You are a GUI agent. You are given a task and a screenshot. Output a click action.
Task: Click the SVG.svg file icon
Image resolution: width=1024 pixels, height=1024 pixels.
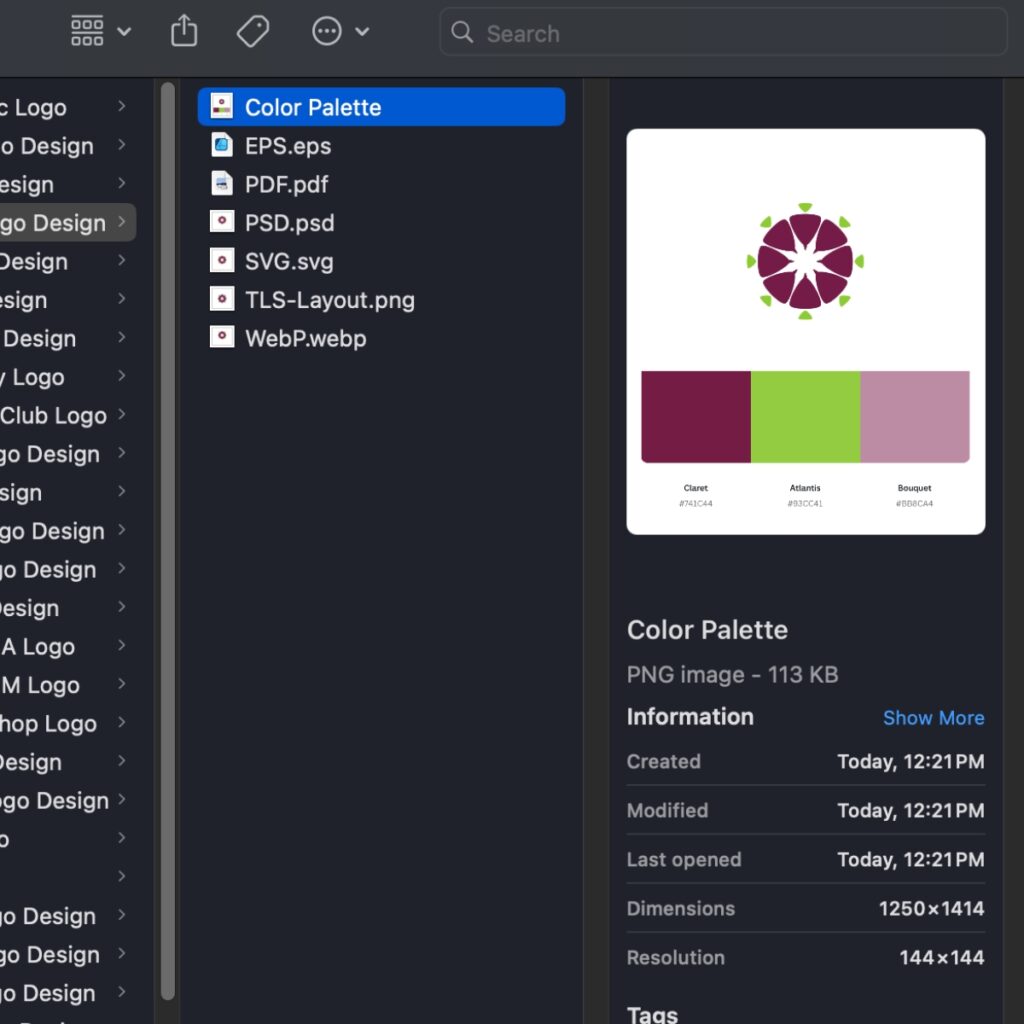pyautogui.click(x=221, y=261)
